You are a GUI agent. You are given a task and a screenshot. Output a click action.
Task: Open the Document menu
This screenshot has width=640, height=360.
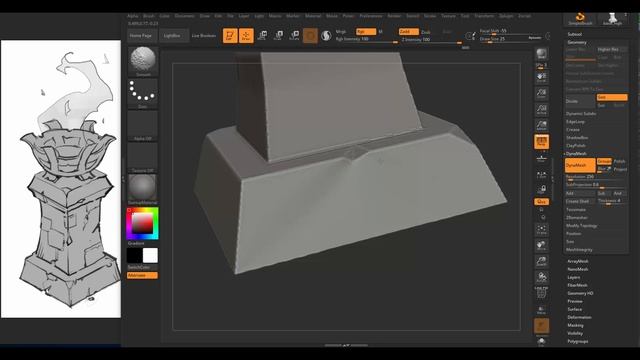click(184, 16)
